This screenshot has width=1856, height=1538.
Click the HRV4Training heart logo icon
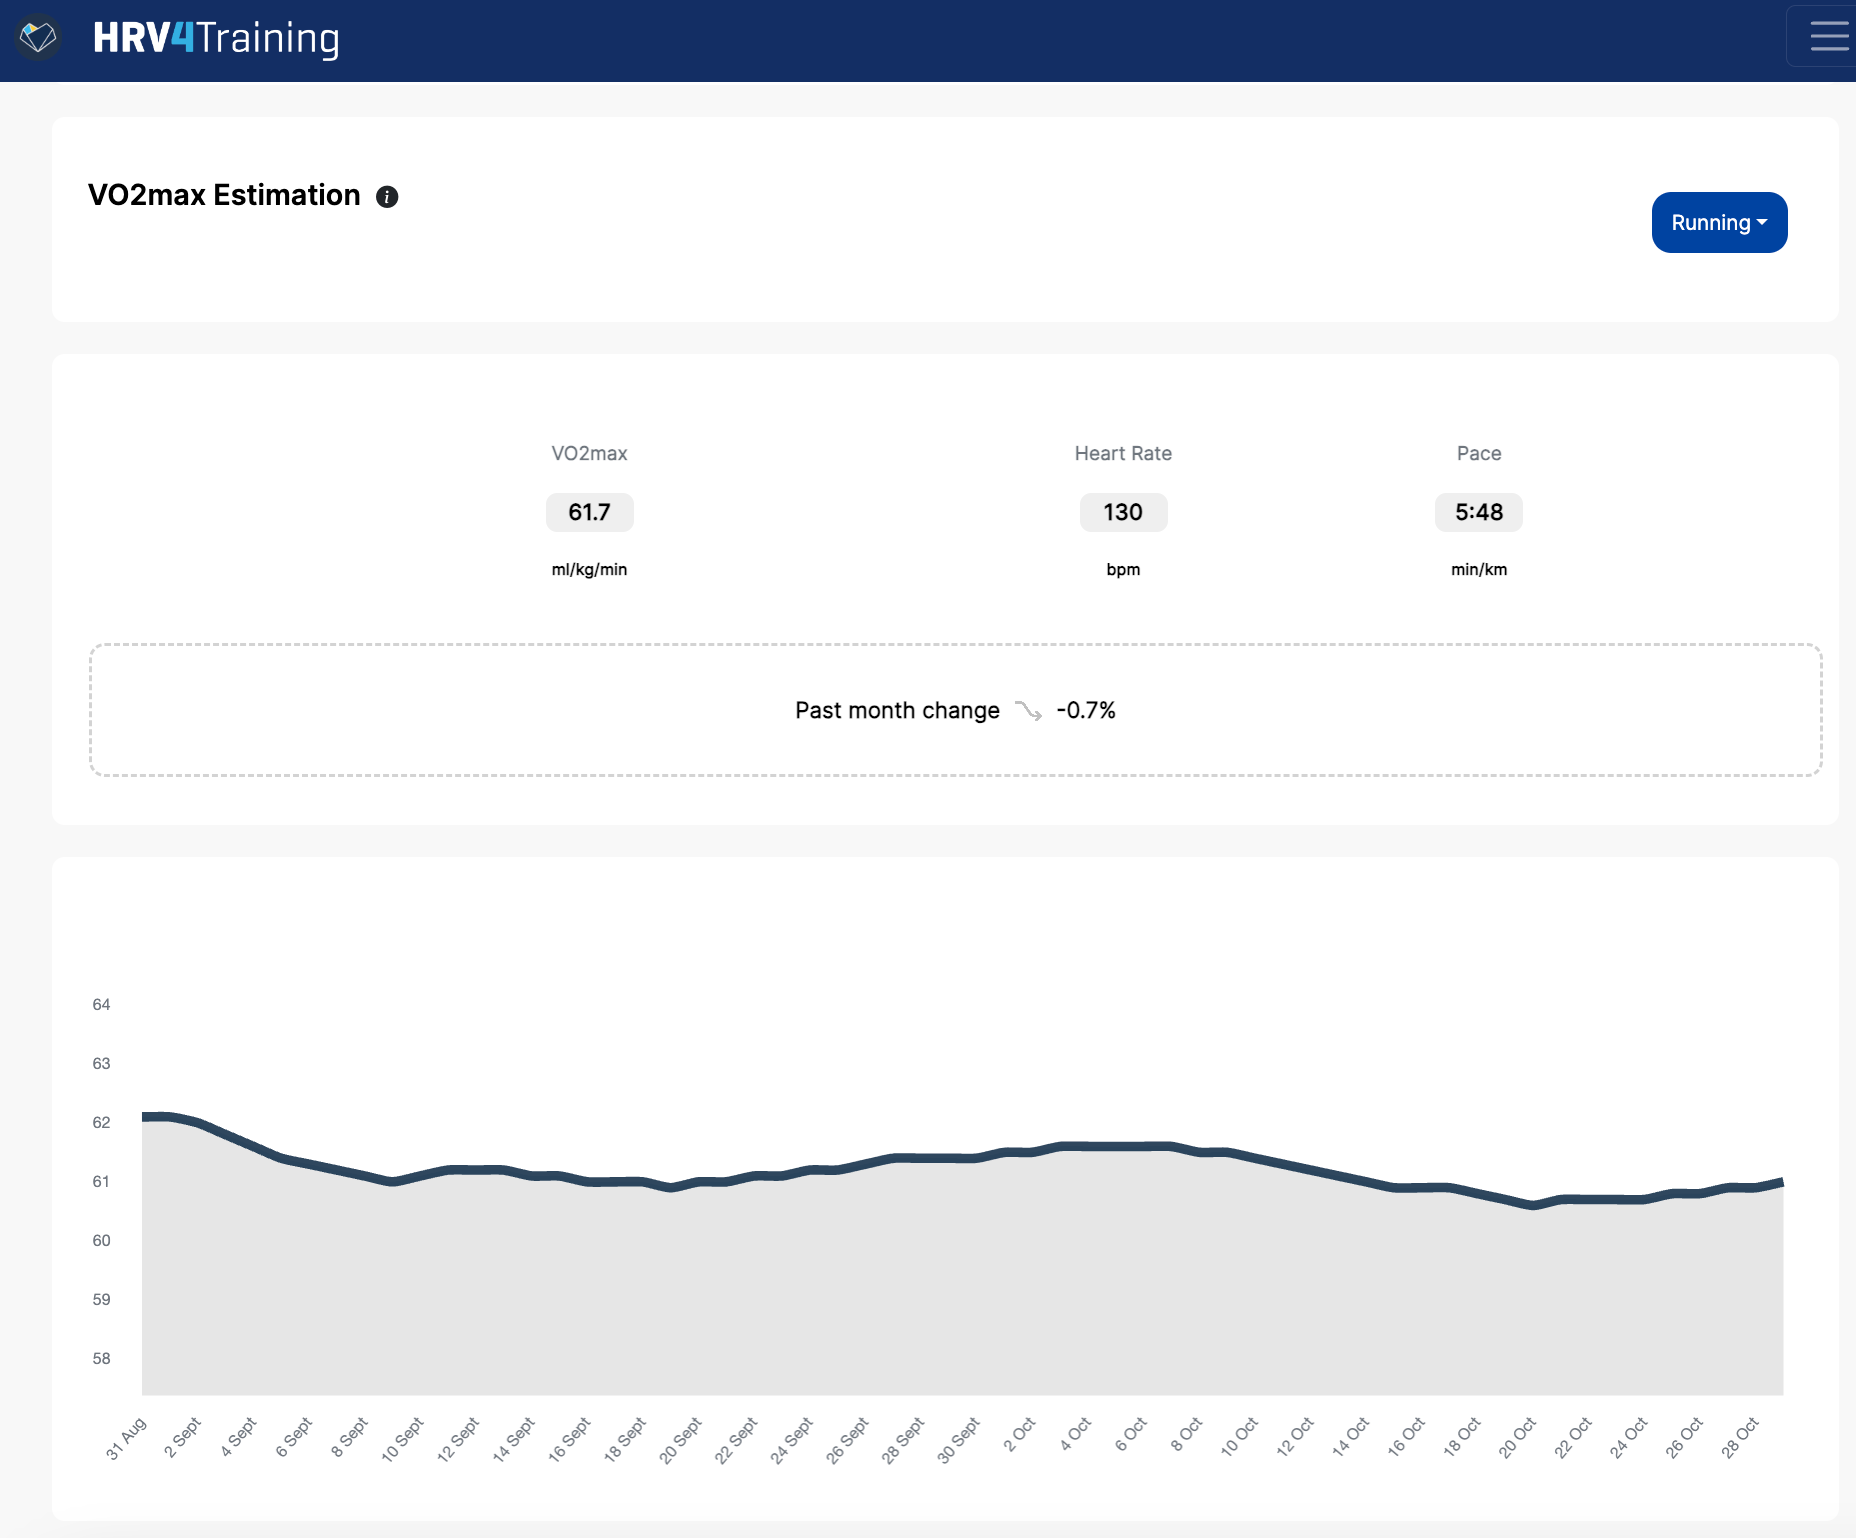(38, 38)
